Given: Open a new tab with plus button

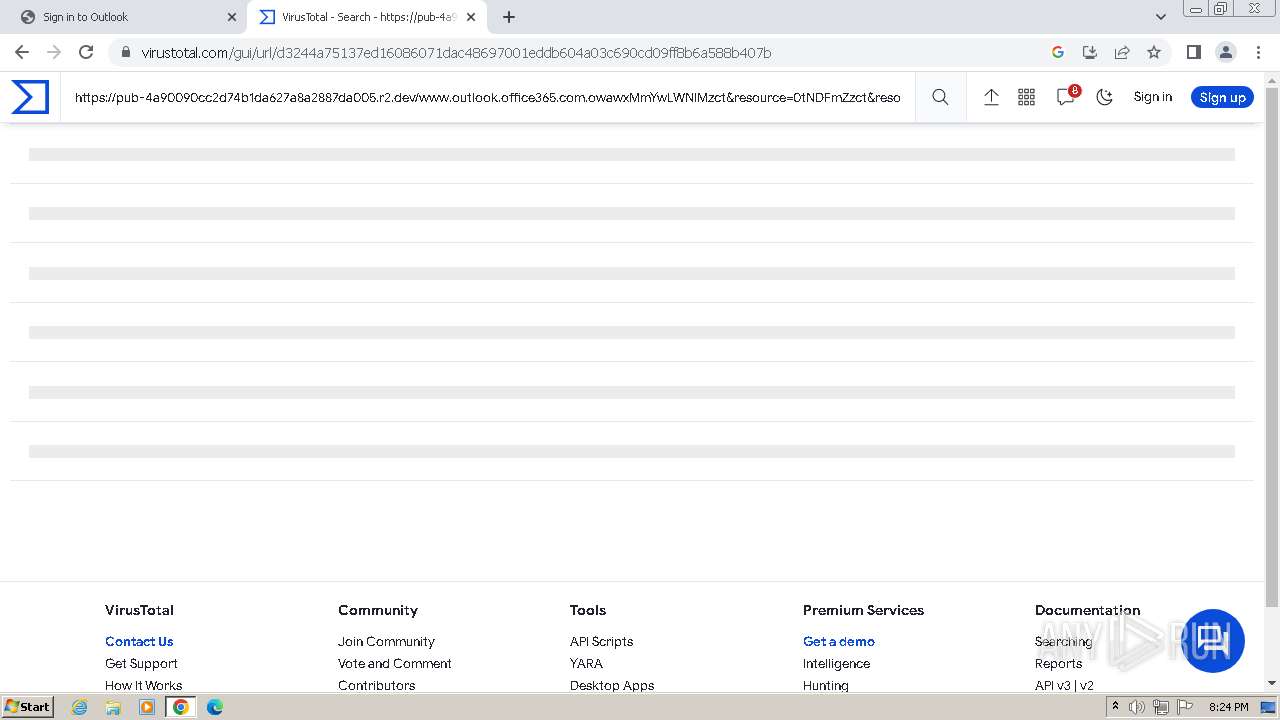Looking at the screenshot, I should click(508, 17).
